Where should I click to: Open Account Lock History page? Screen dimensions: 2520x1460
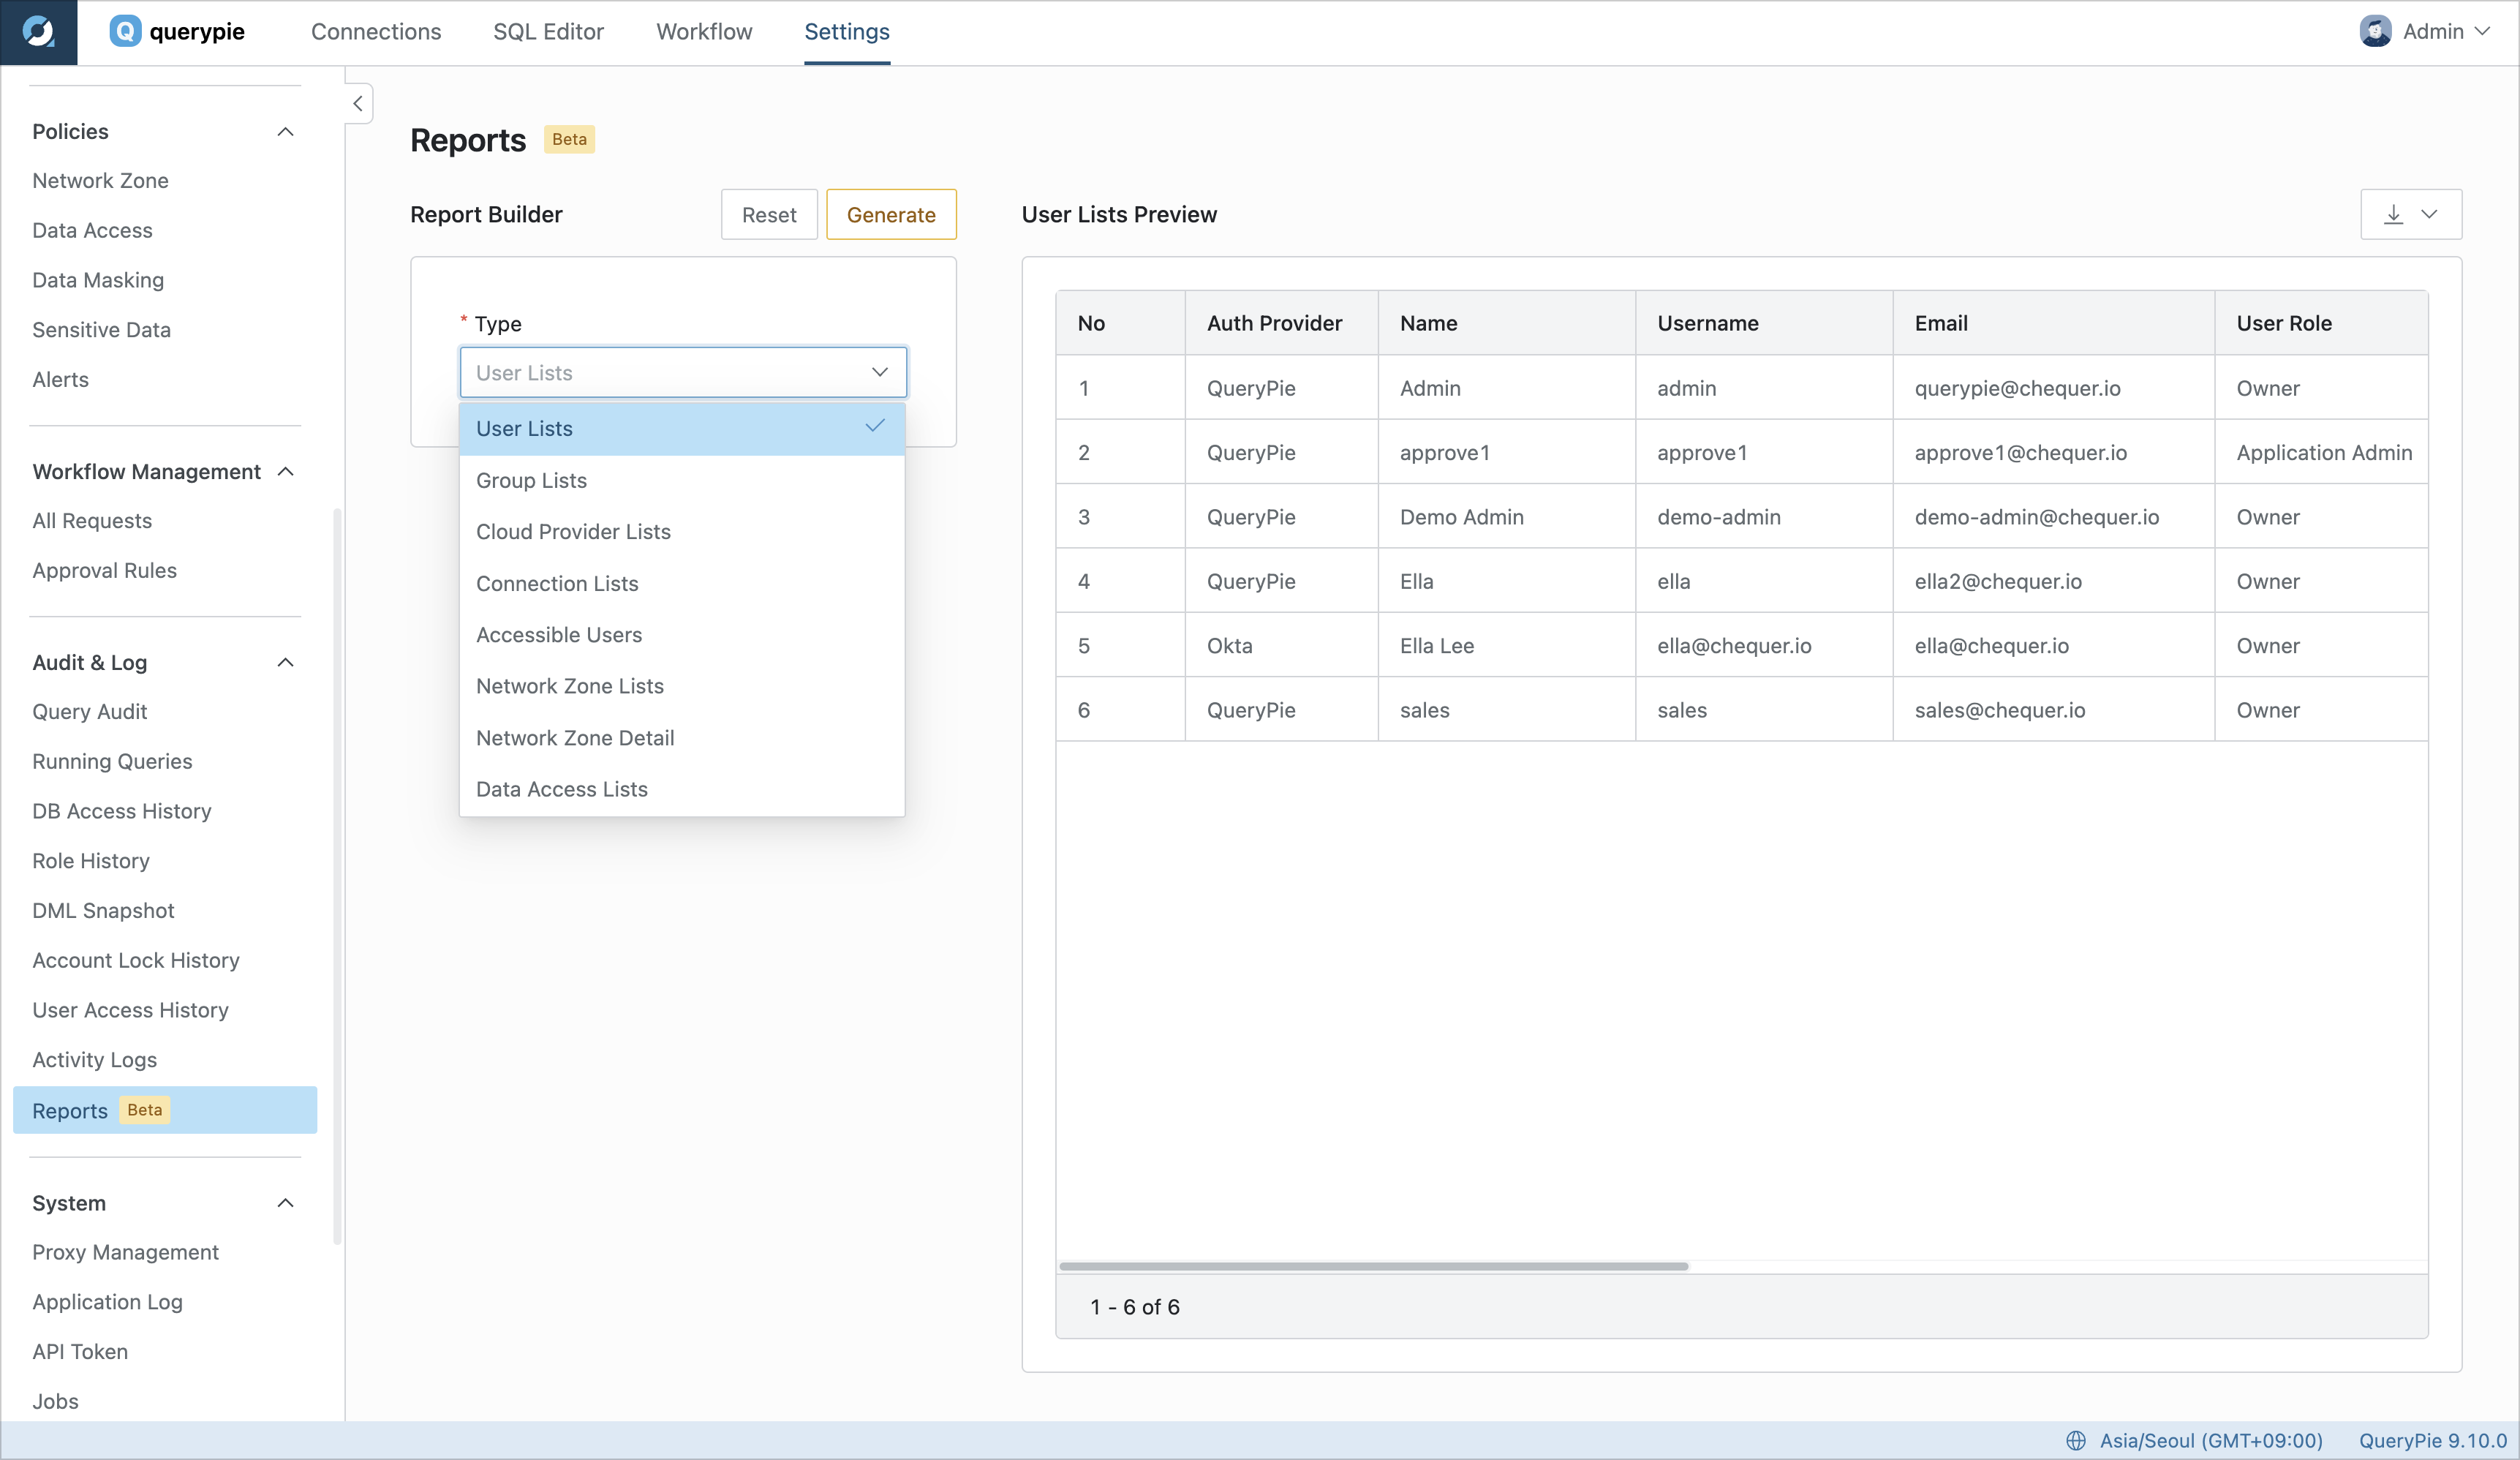tap(136, 960)
